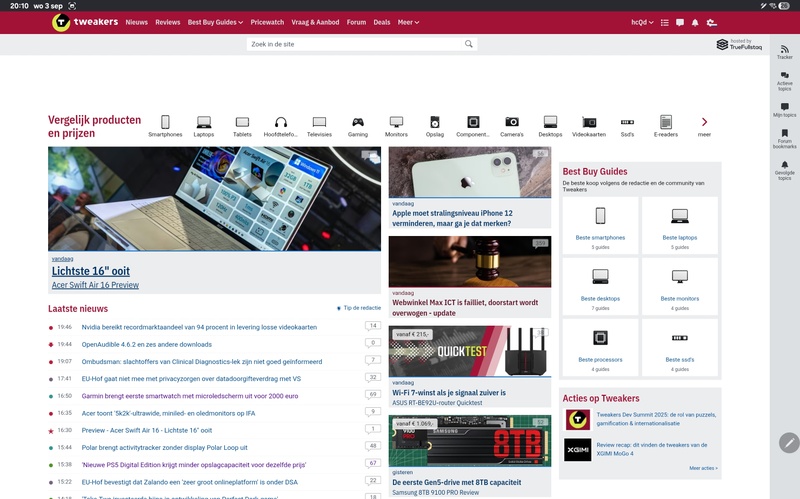Open the Beste ssd's guide tile
This screenshot has height=499, width=800.
[680, 347]
